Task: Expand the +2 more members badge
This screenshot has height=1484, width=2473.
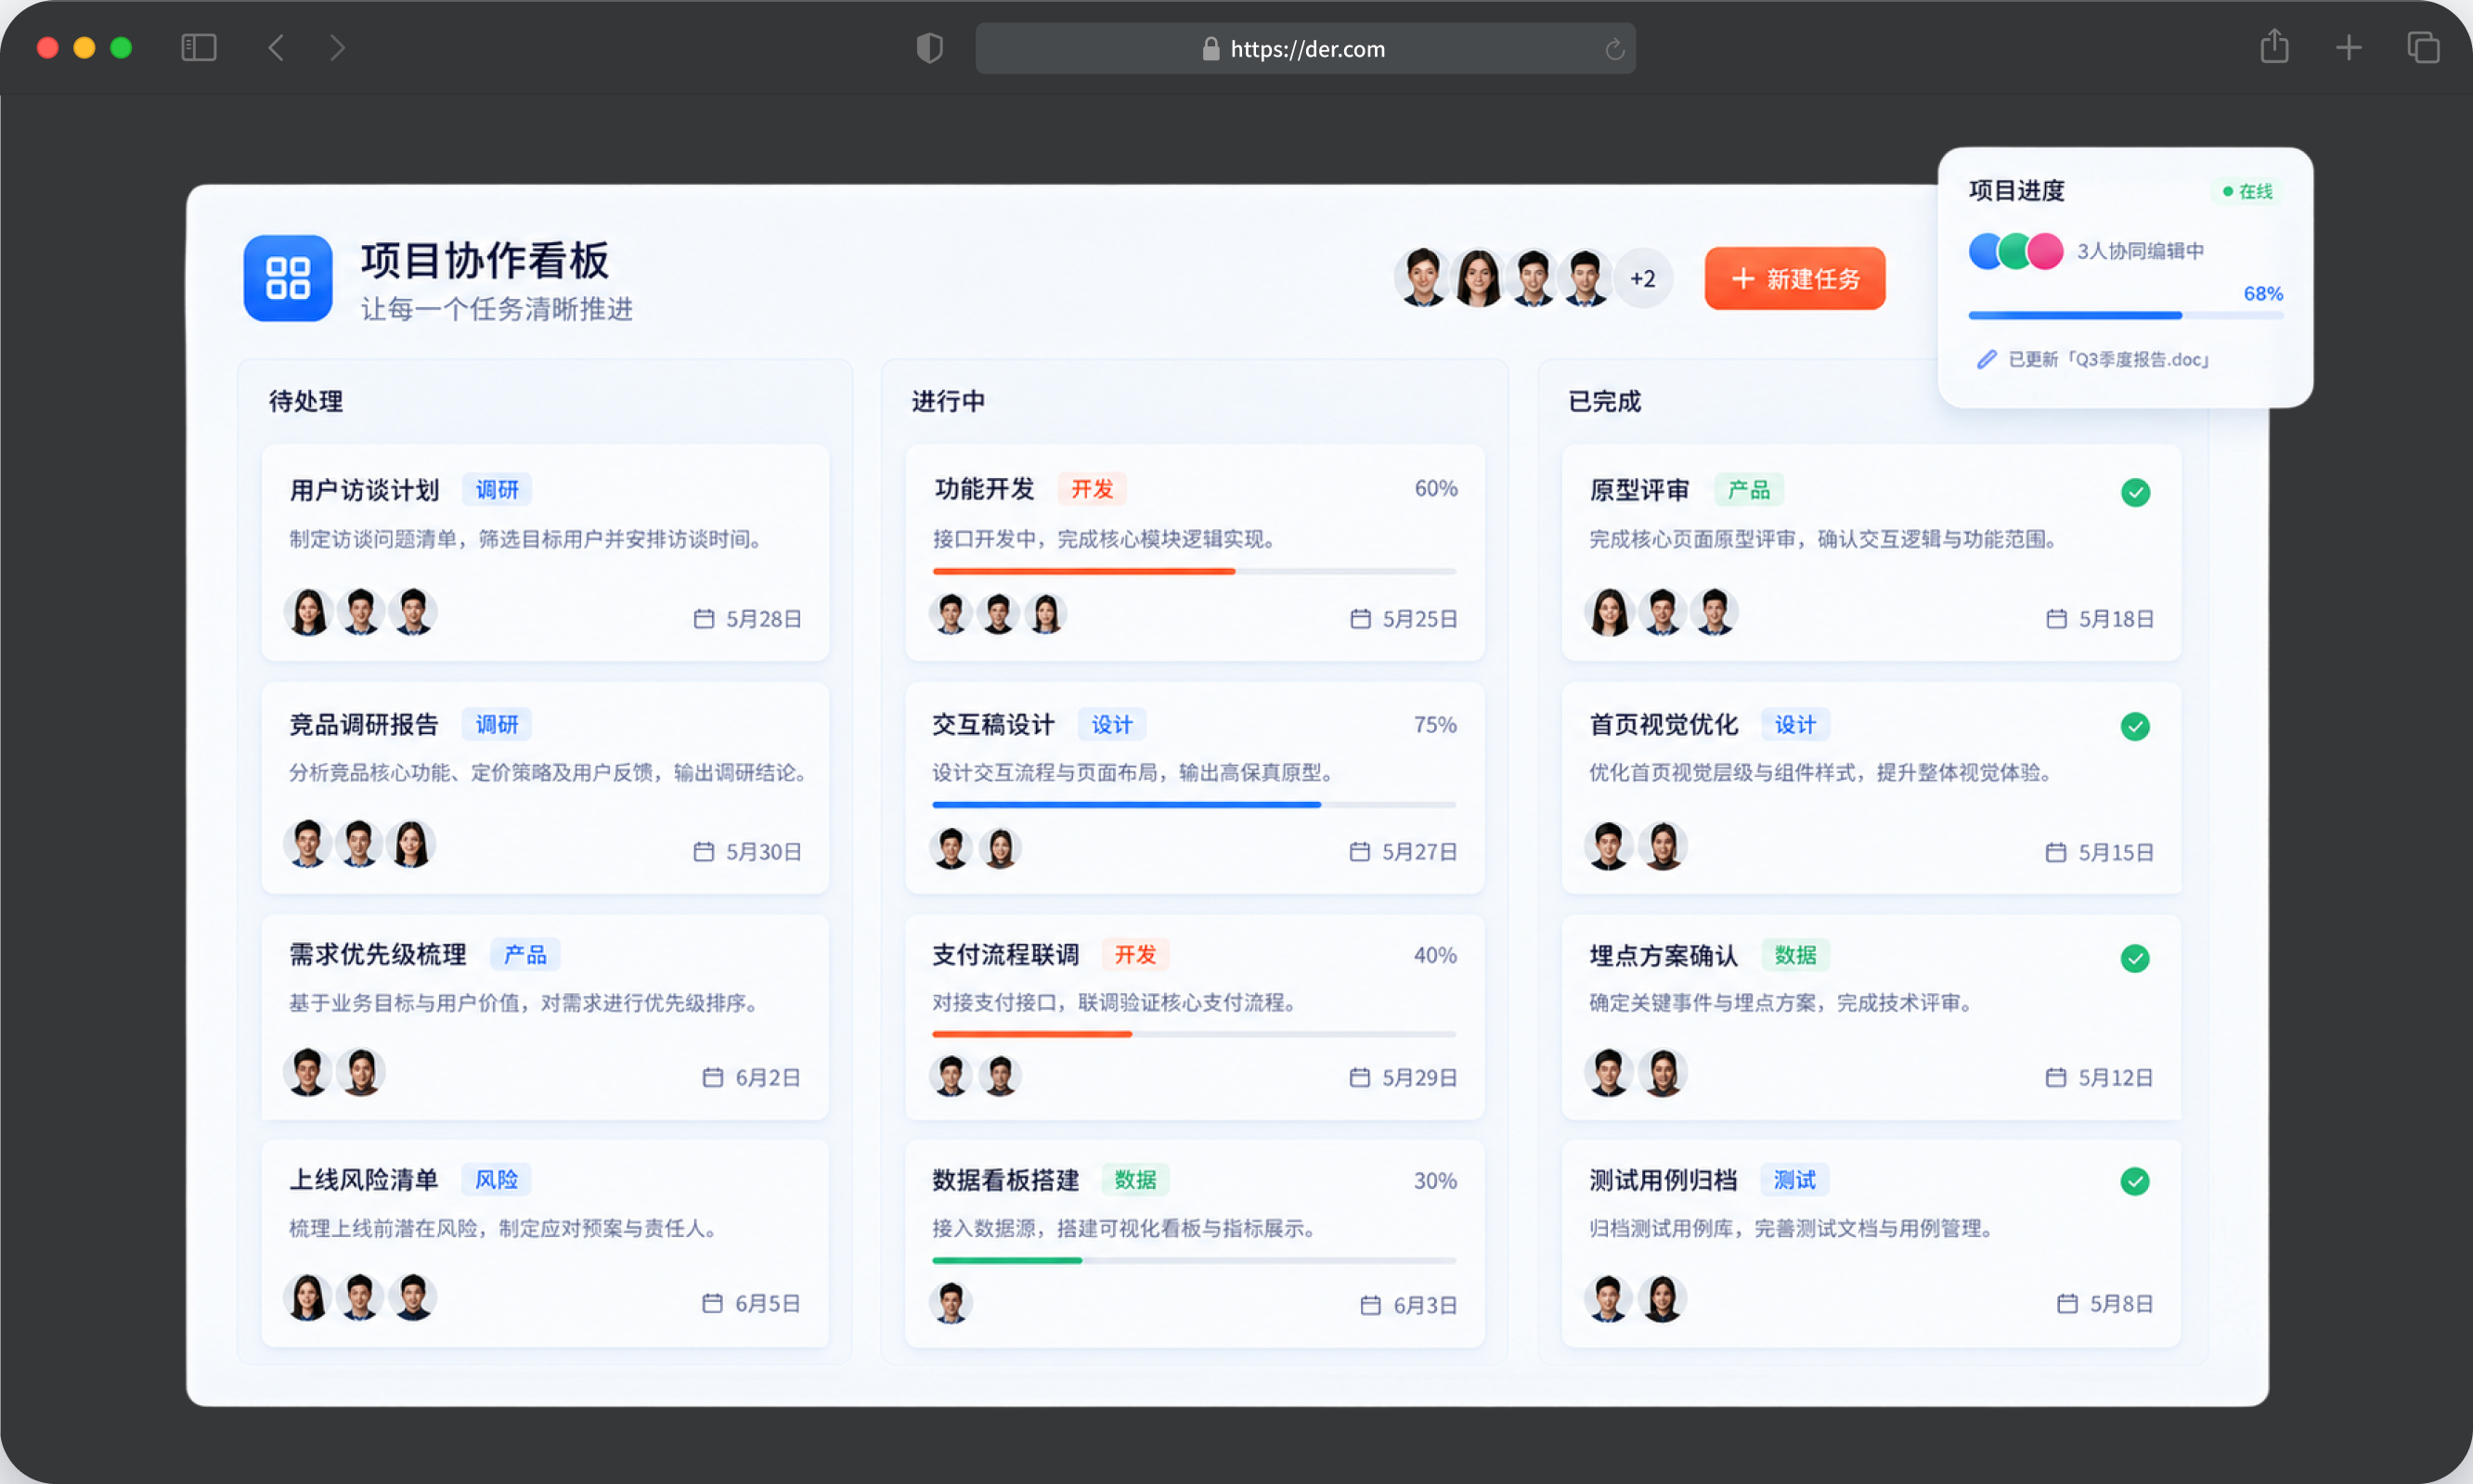Action: click(1642, 278)
